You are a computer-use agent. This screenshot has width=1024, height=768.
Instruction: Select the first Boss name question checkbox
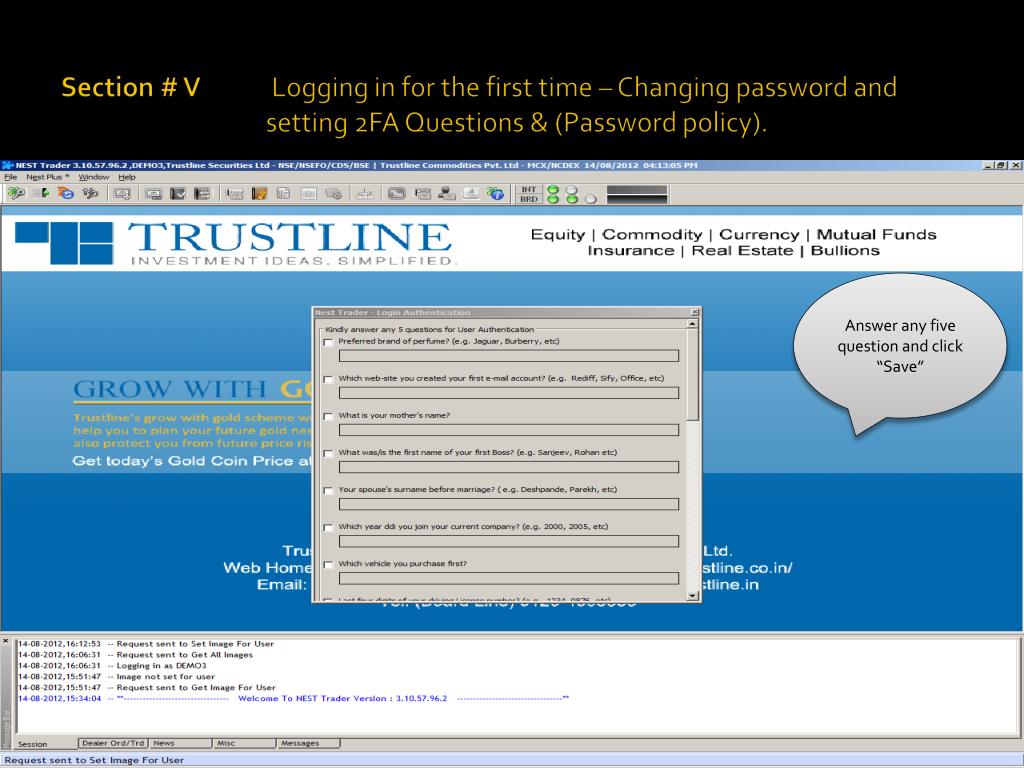click(x=328, y=453)
